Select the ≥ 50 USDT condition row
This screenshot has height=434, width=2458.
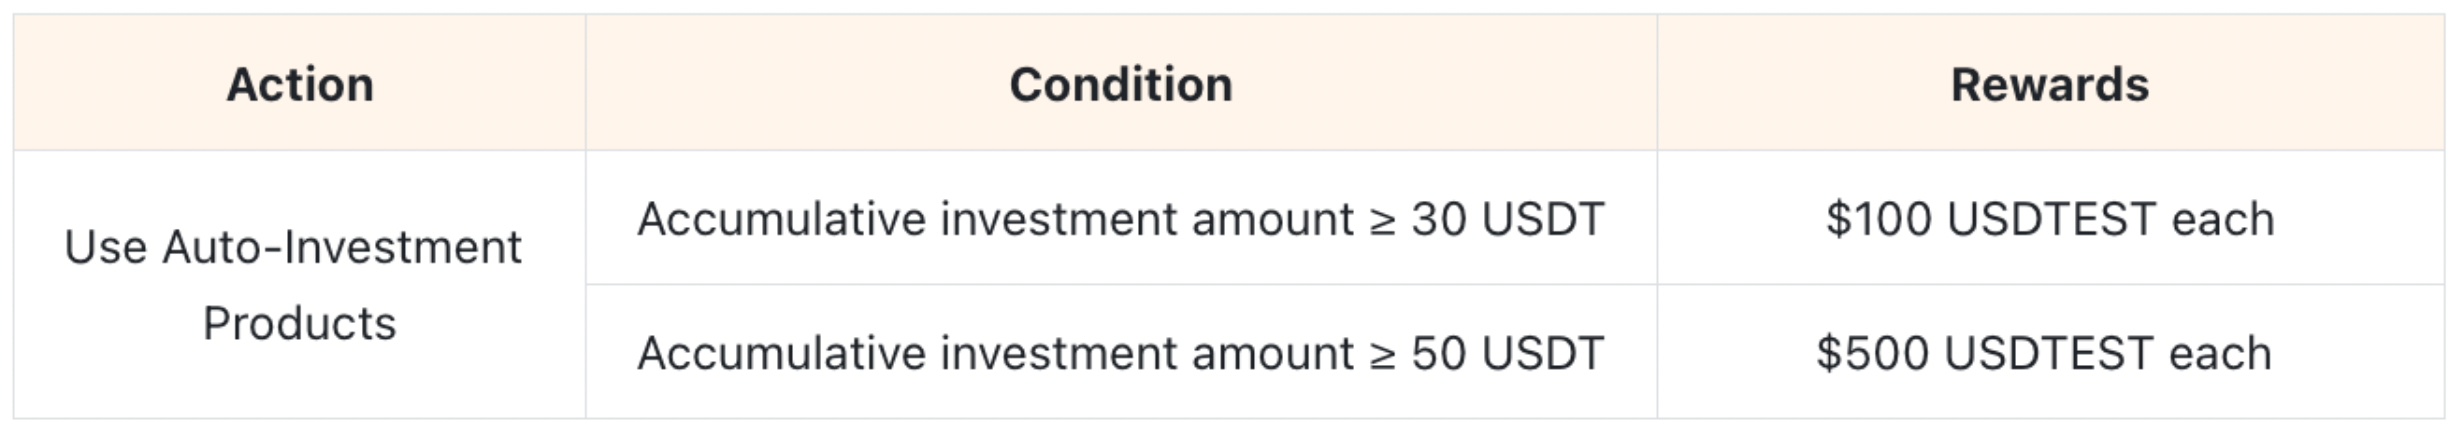pyautogui.click(x=1120, y=353)
